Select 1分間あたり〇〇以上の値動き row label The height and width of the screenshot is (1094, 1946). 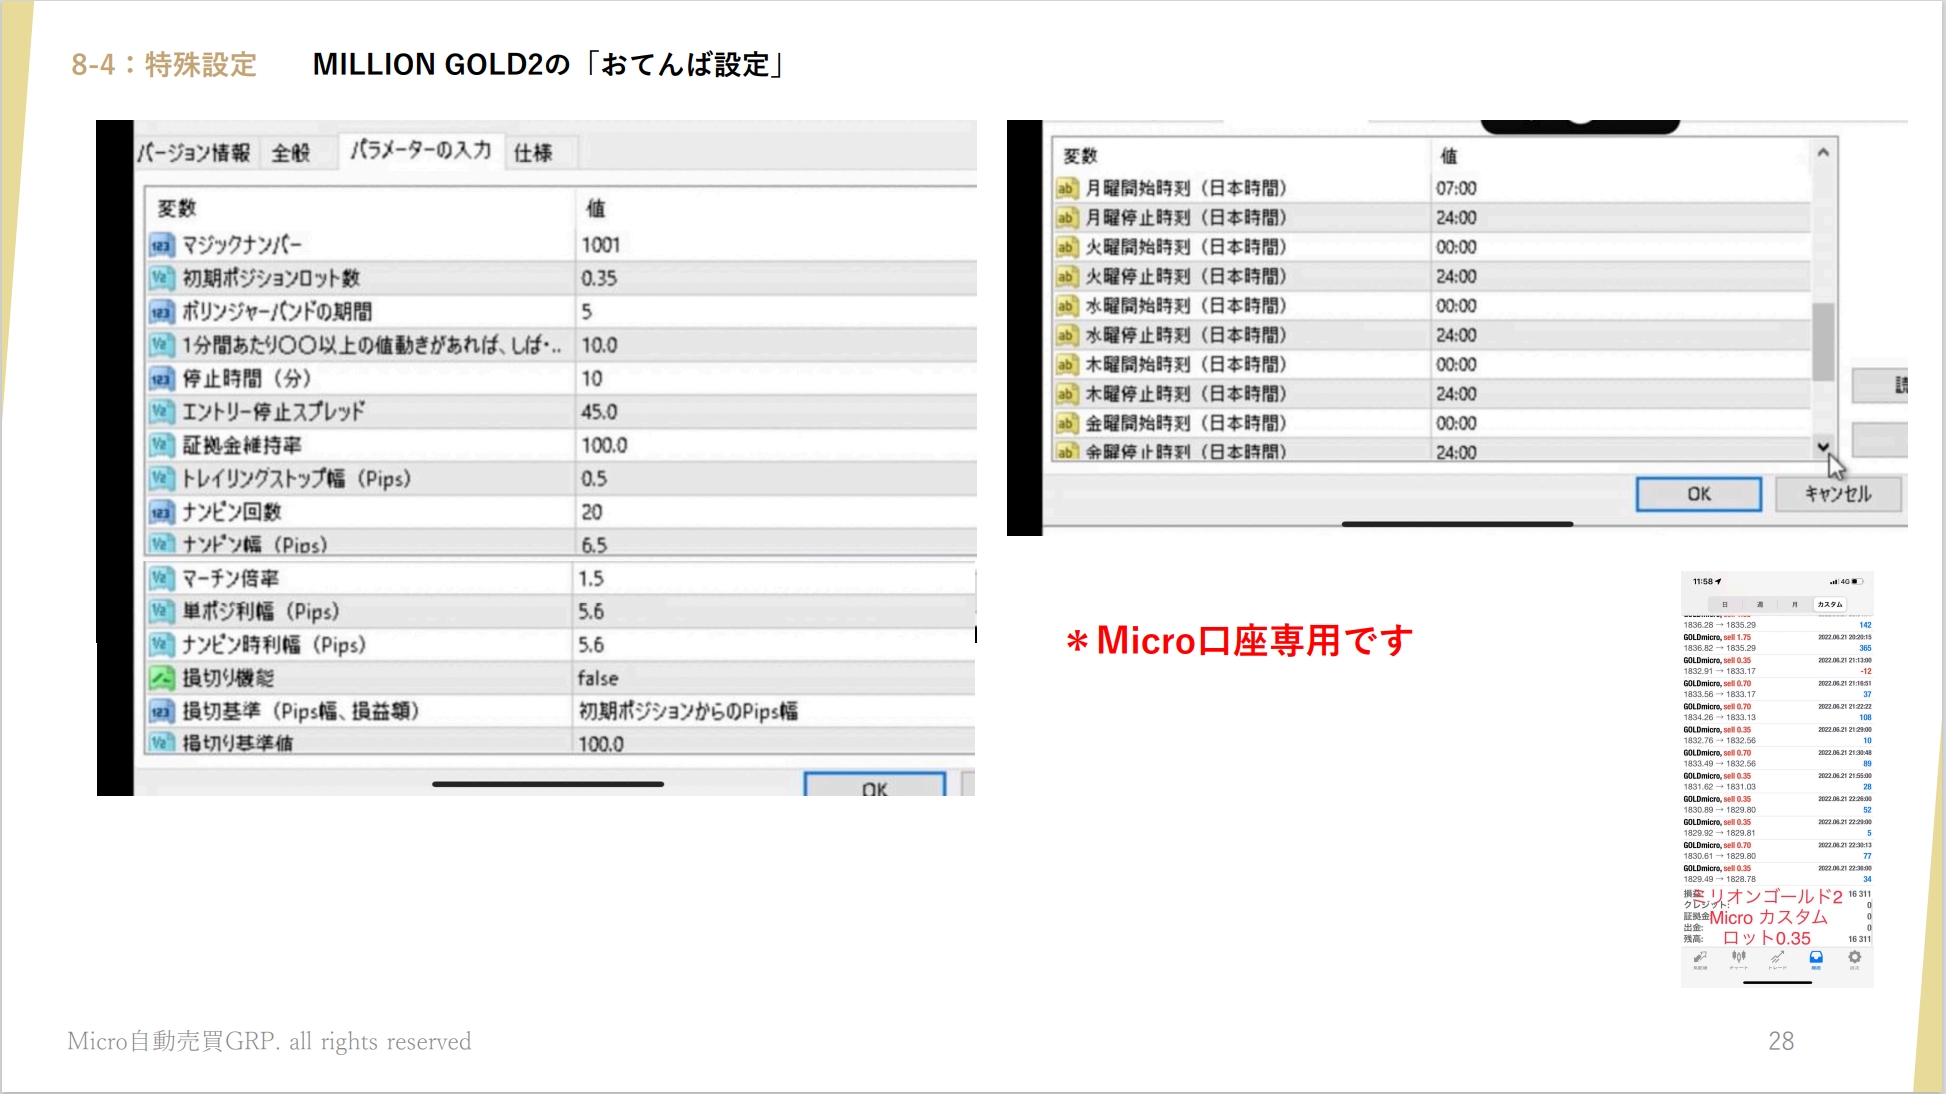point(371,345)
